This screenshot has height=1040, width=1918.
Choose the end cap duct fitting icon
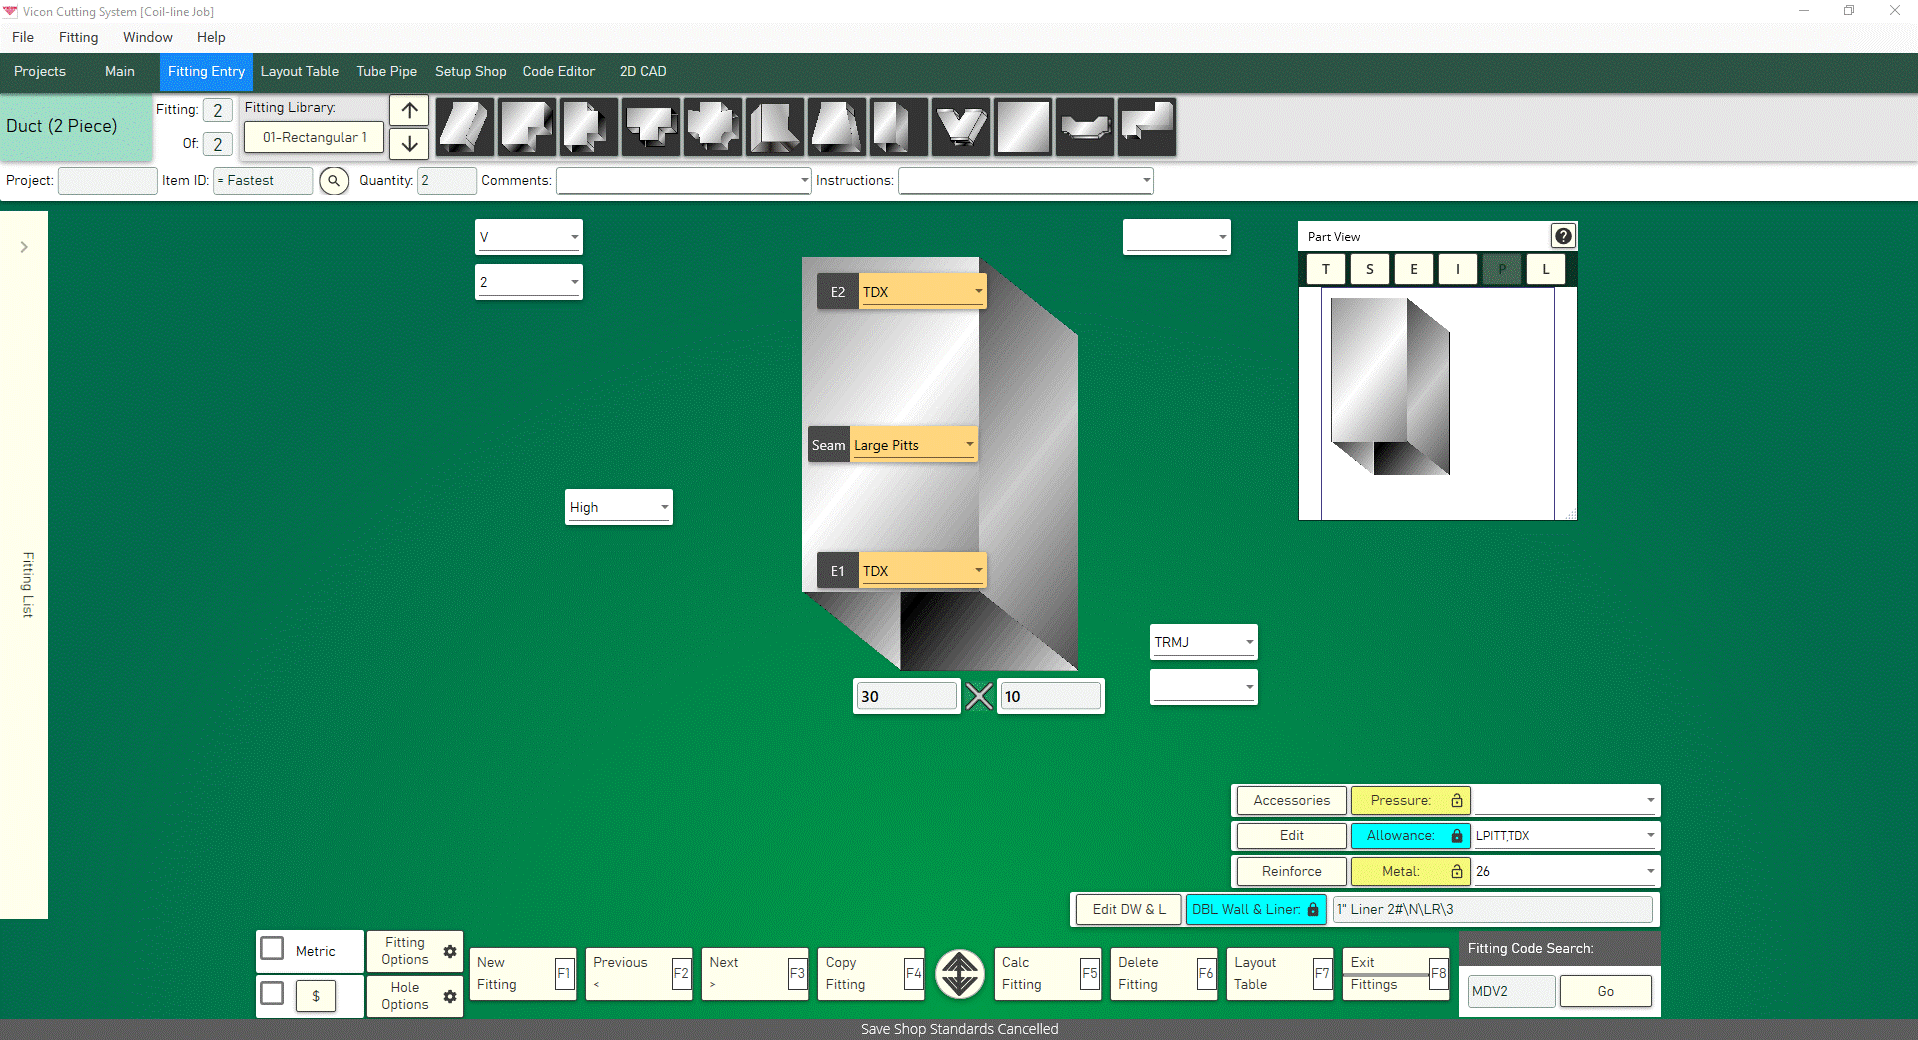899,127
